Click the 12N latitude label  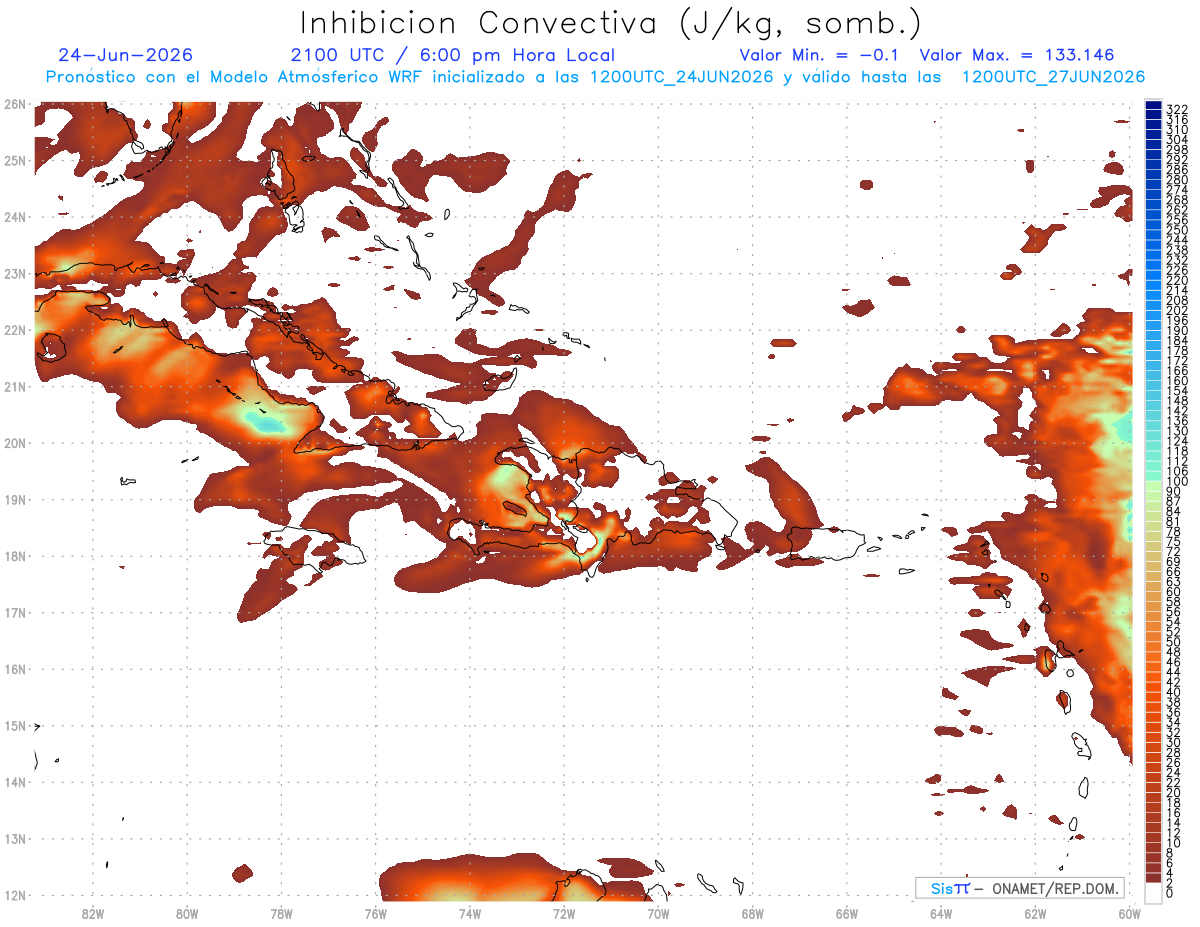[14, 895]
